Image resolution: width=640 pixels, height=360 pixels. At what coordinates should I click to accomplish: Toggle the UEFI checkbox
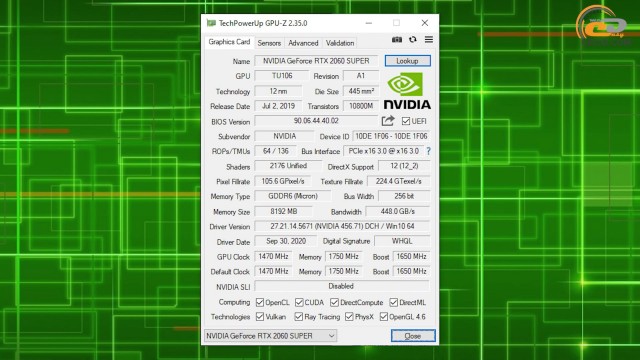coord(406,121)
